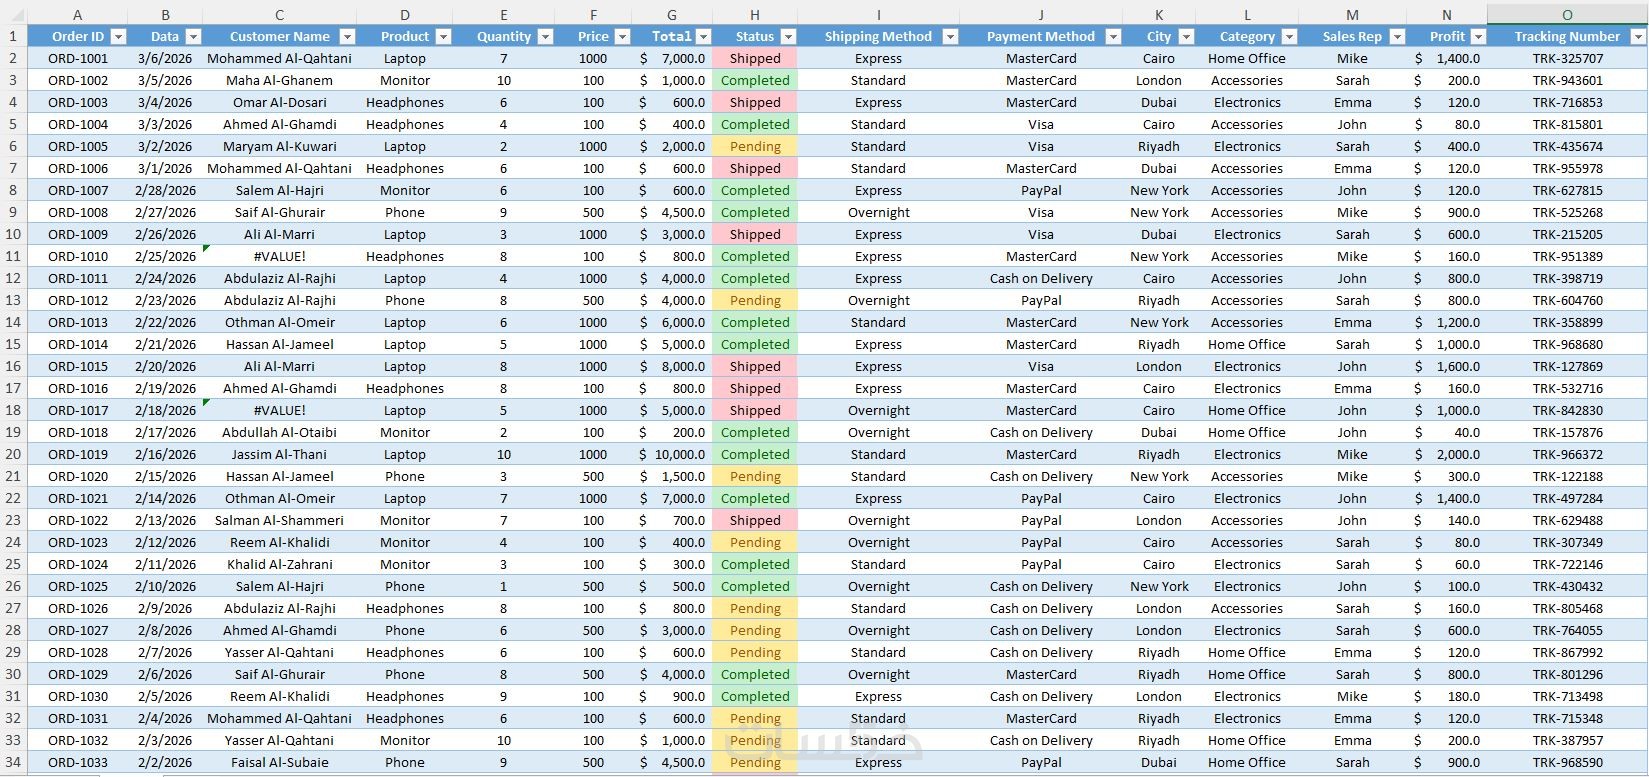This screenshot has width=1649, height=777.
Task: Open the Price filter dropdown
Action: pos(622,36)
